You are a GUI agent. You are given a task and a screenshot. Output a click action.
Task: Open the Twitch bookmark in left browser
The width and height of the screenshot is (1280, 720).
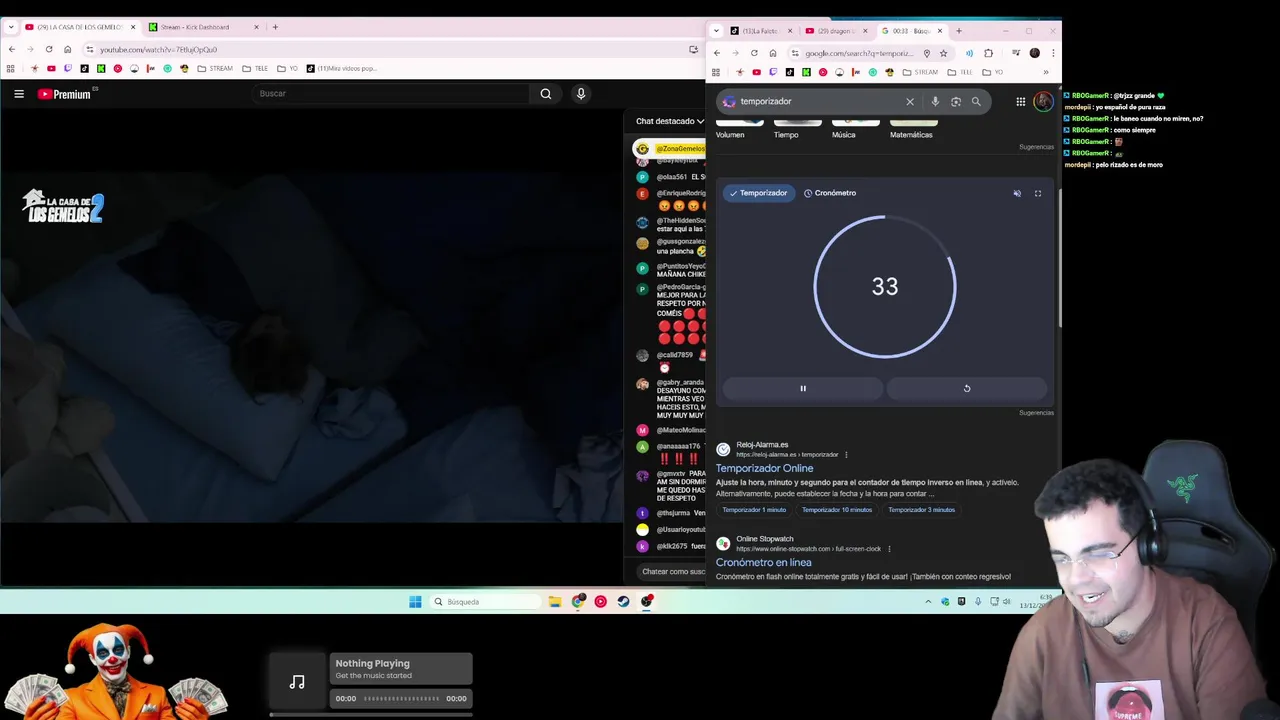tap(68, 69)
